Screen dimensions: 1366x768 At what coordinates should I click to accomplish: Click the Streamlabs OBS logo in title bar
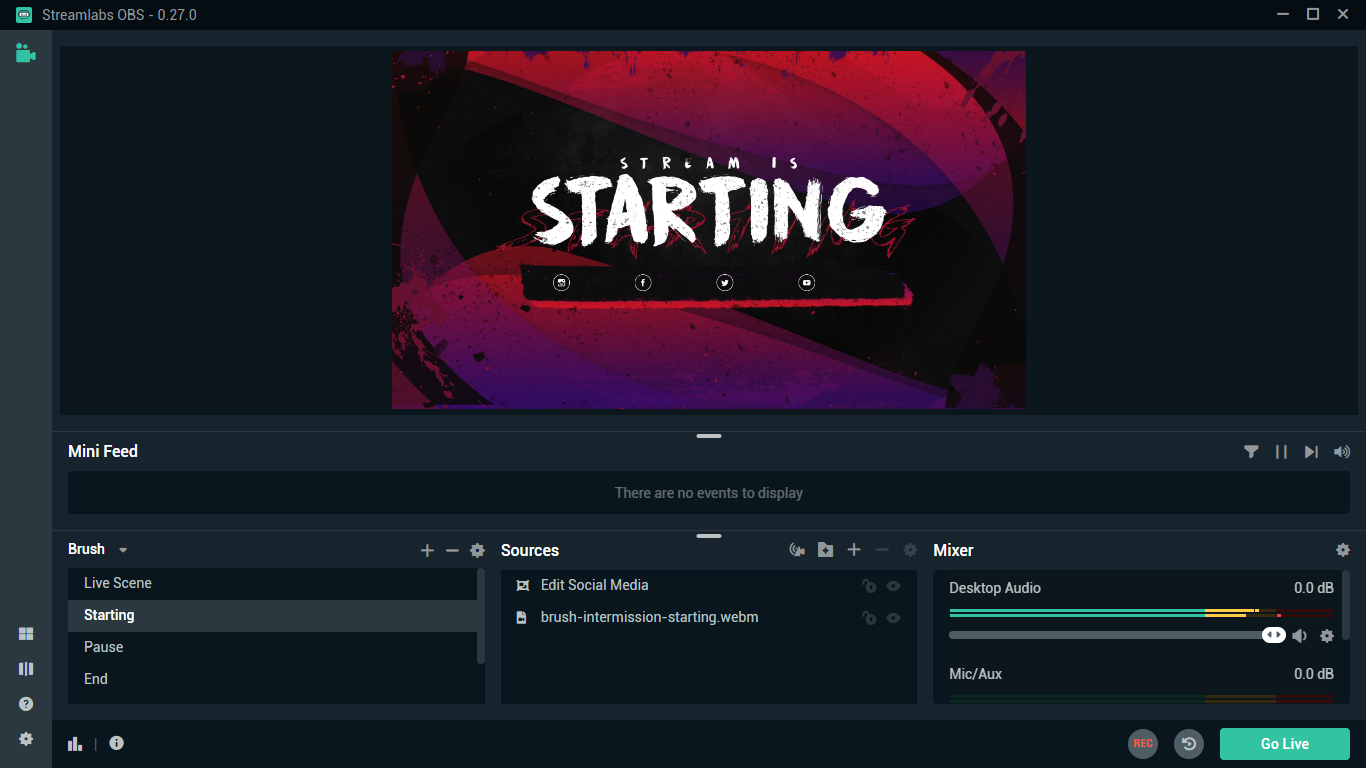click(x=24, y=15)
